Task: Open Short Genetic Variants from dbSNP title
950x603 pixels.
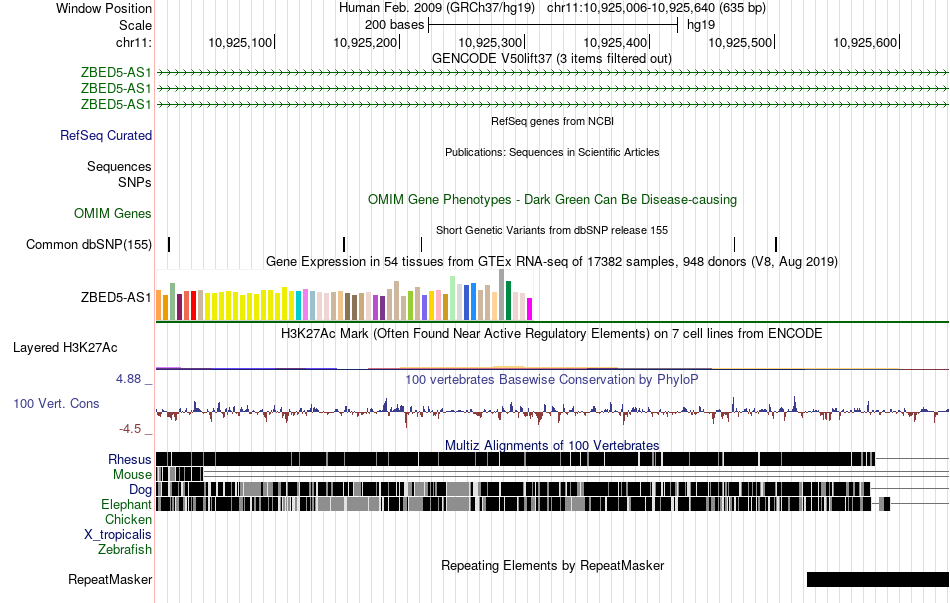Action: tap(552, 230)
